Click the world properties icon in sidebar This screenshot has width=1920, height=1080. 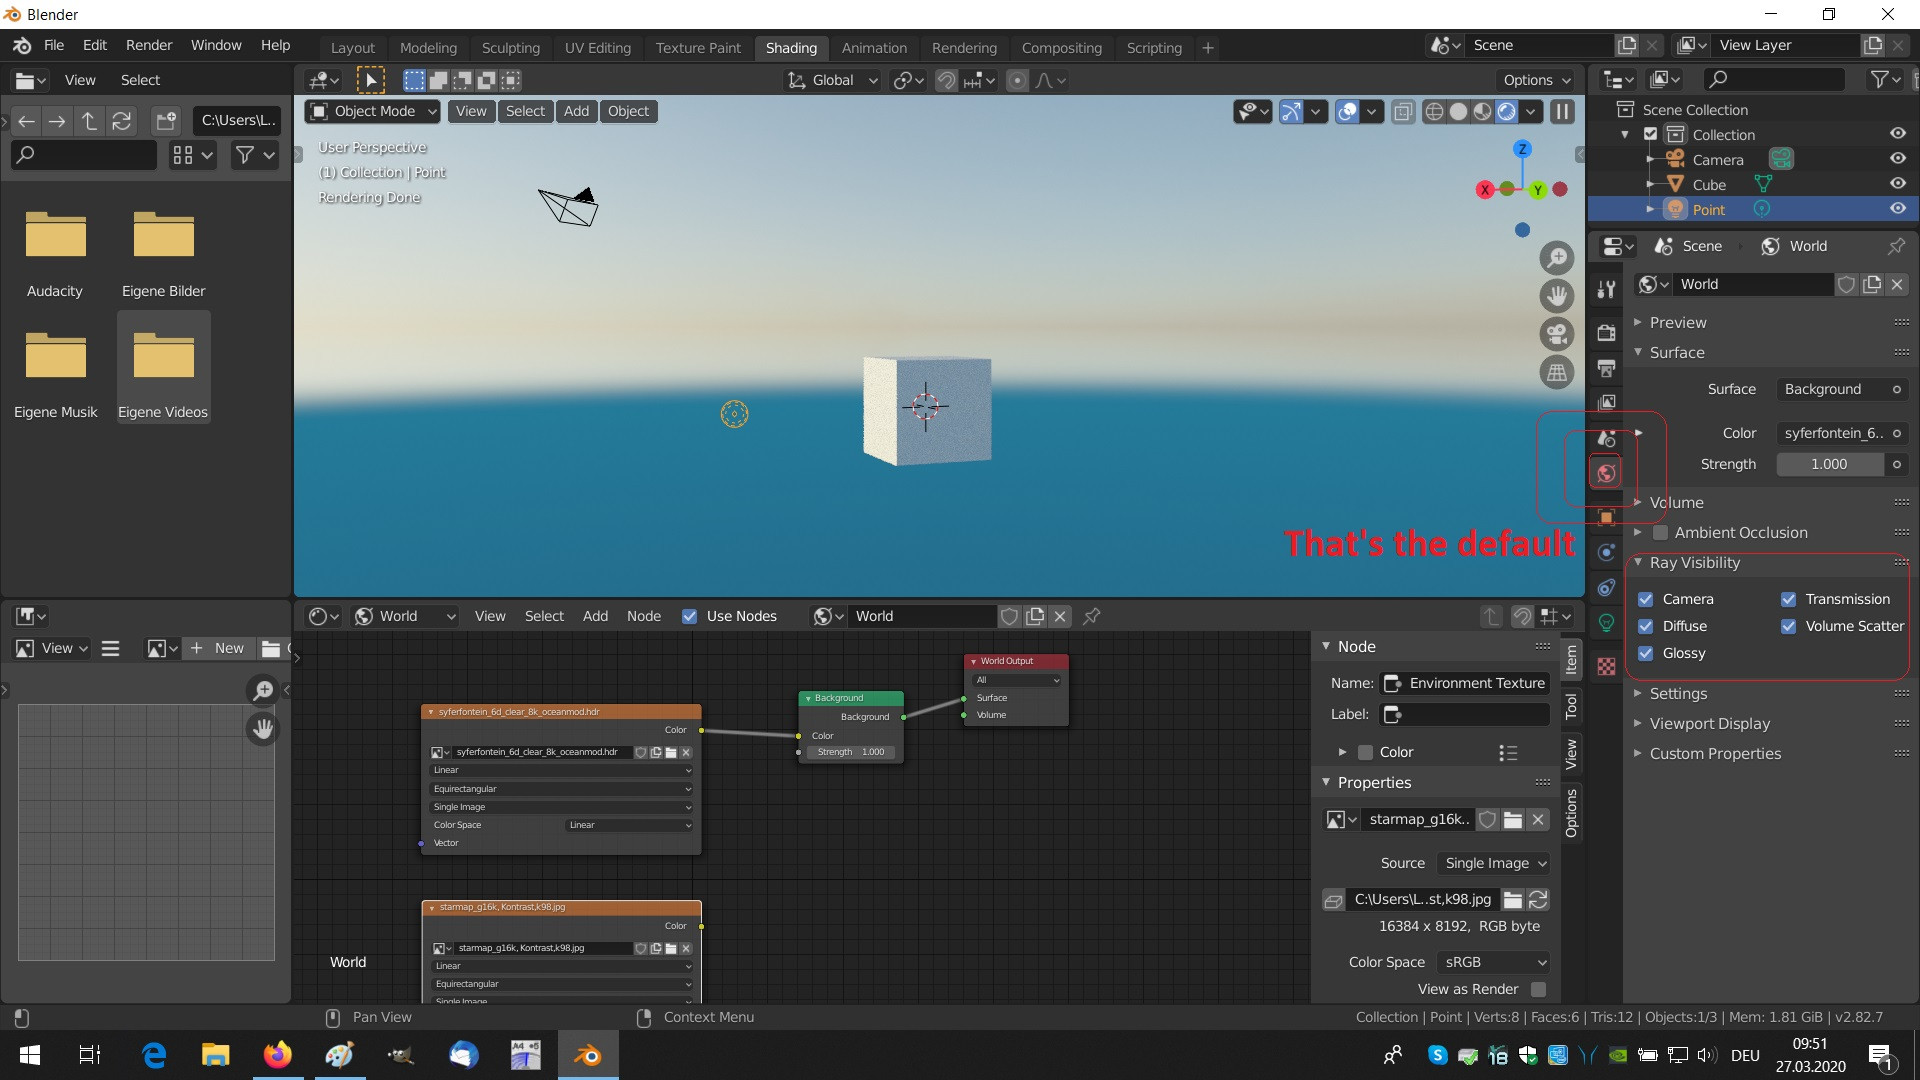pos(1606,472)
